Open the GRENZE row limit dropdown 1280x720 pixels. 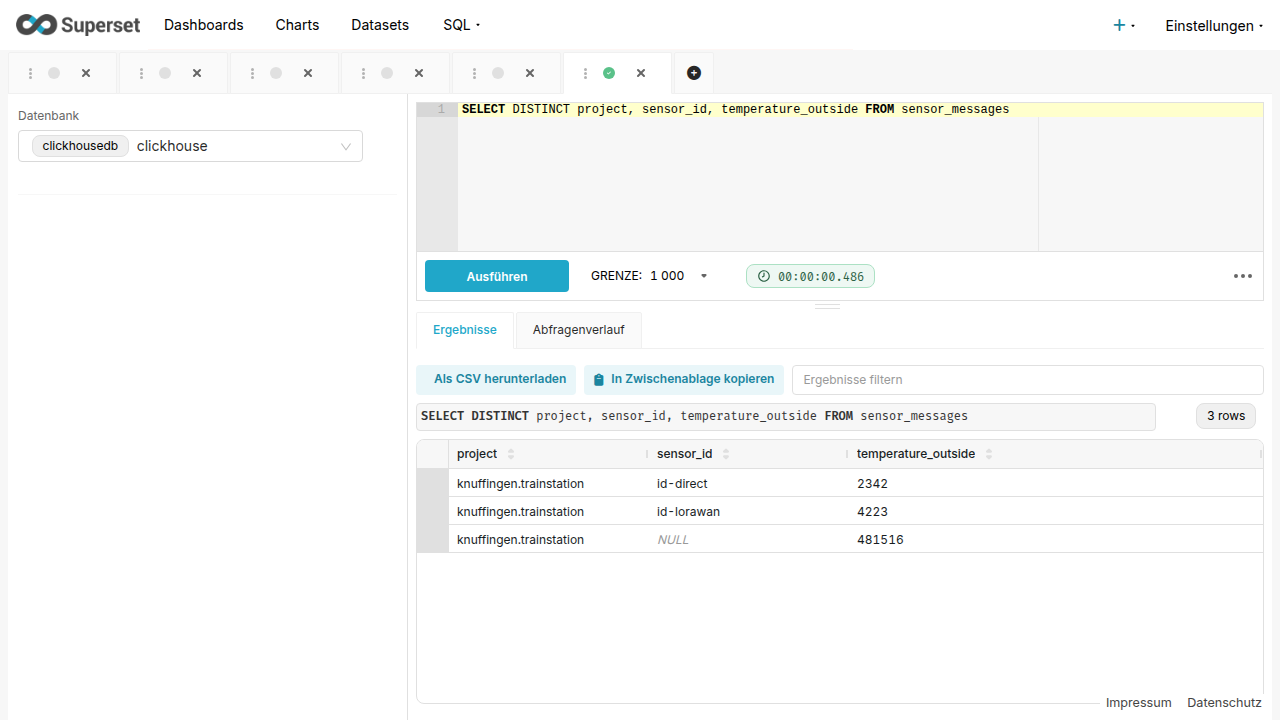[x=703, y=276]
